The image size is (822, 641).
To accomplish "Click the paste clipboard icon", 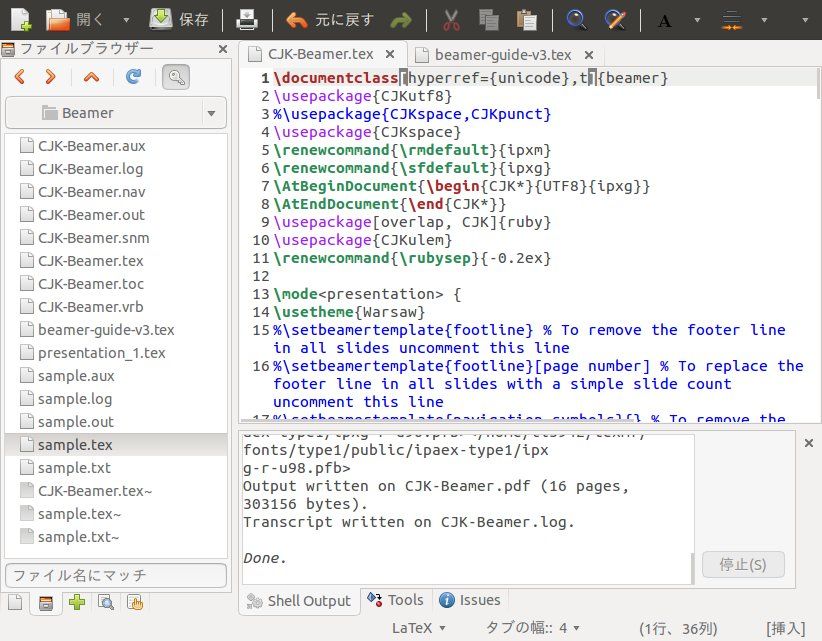I will tap(525, 19).
